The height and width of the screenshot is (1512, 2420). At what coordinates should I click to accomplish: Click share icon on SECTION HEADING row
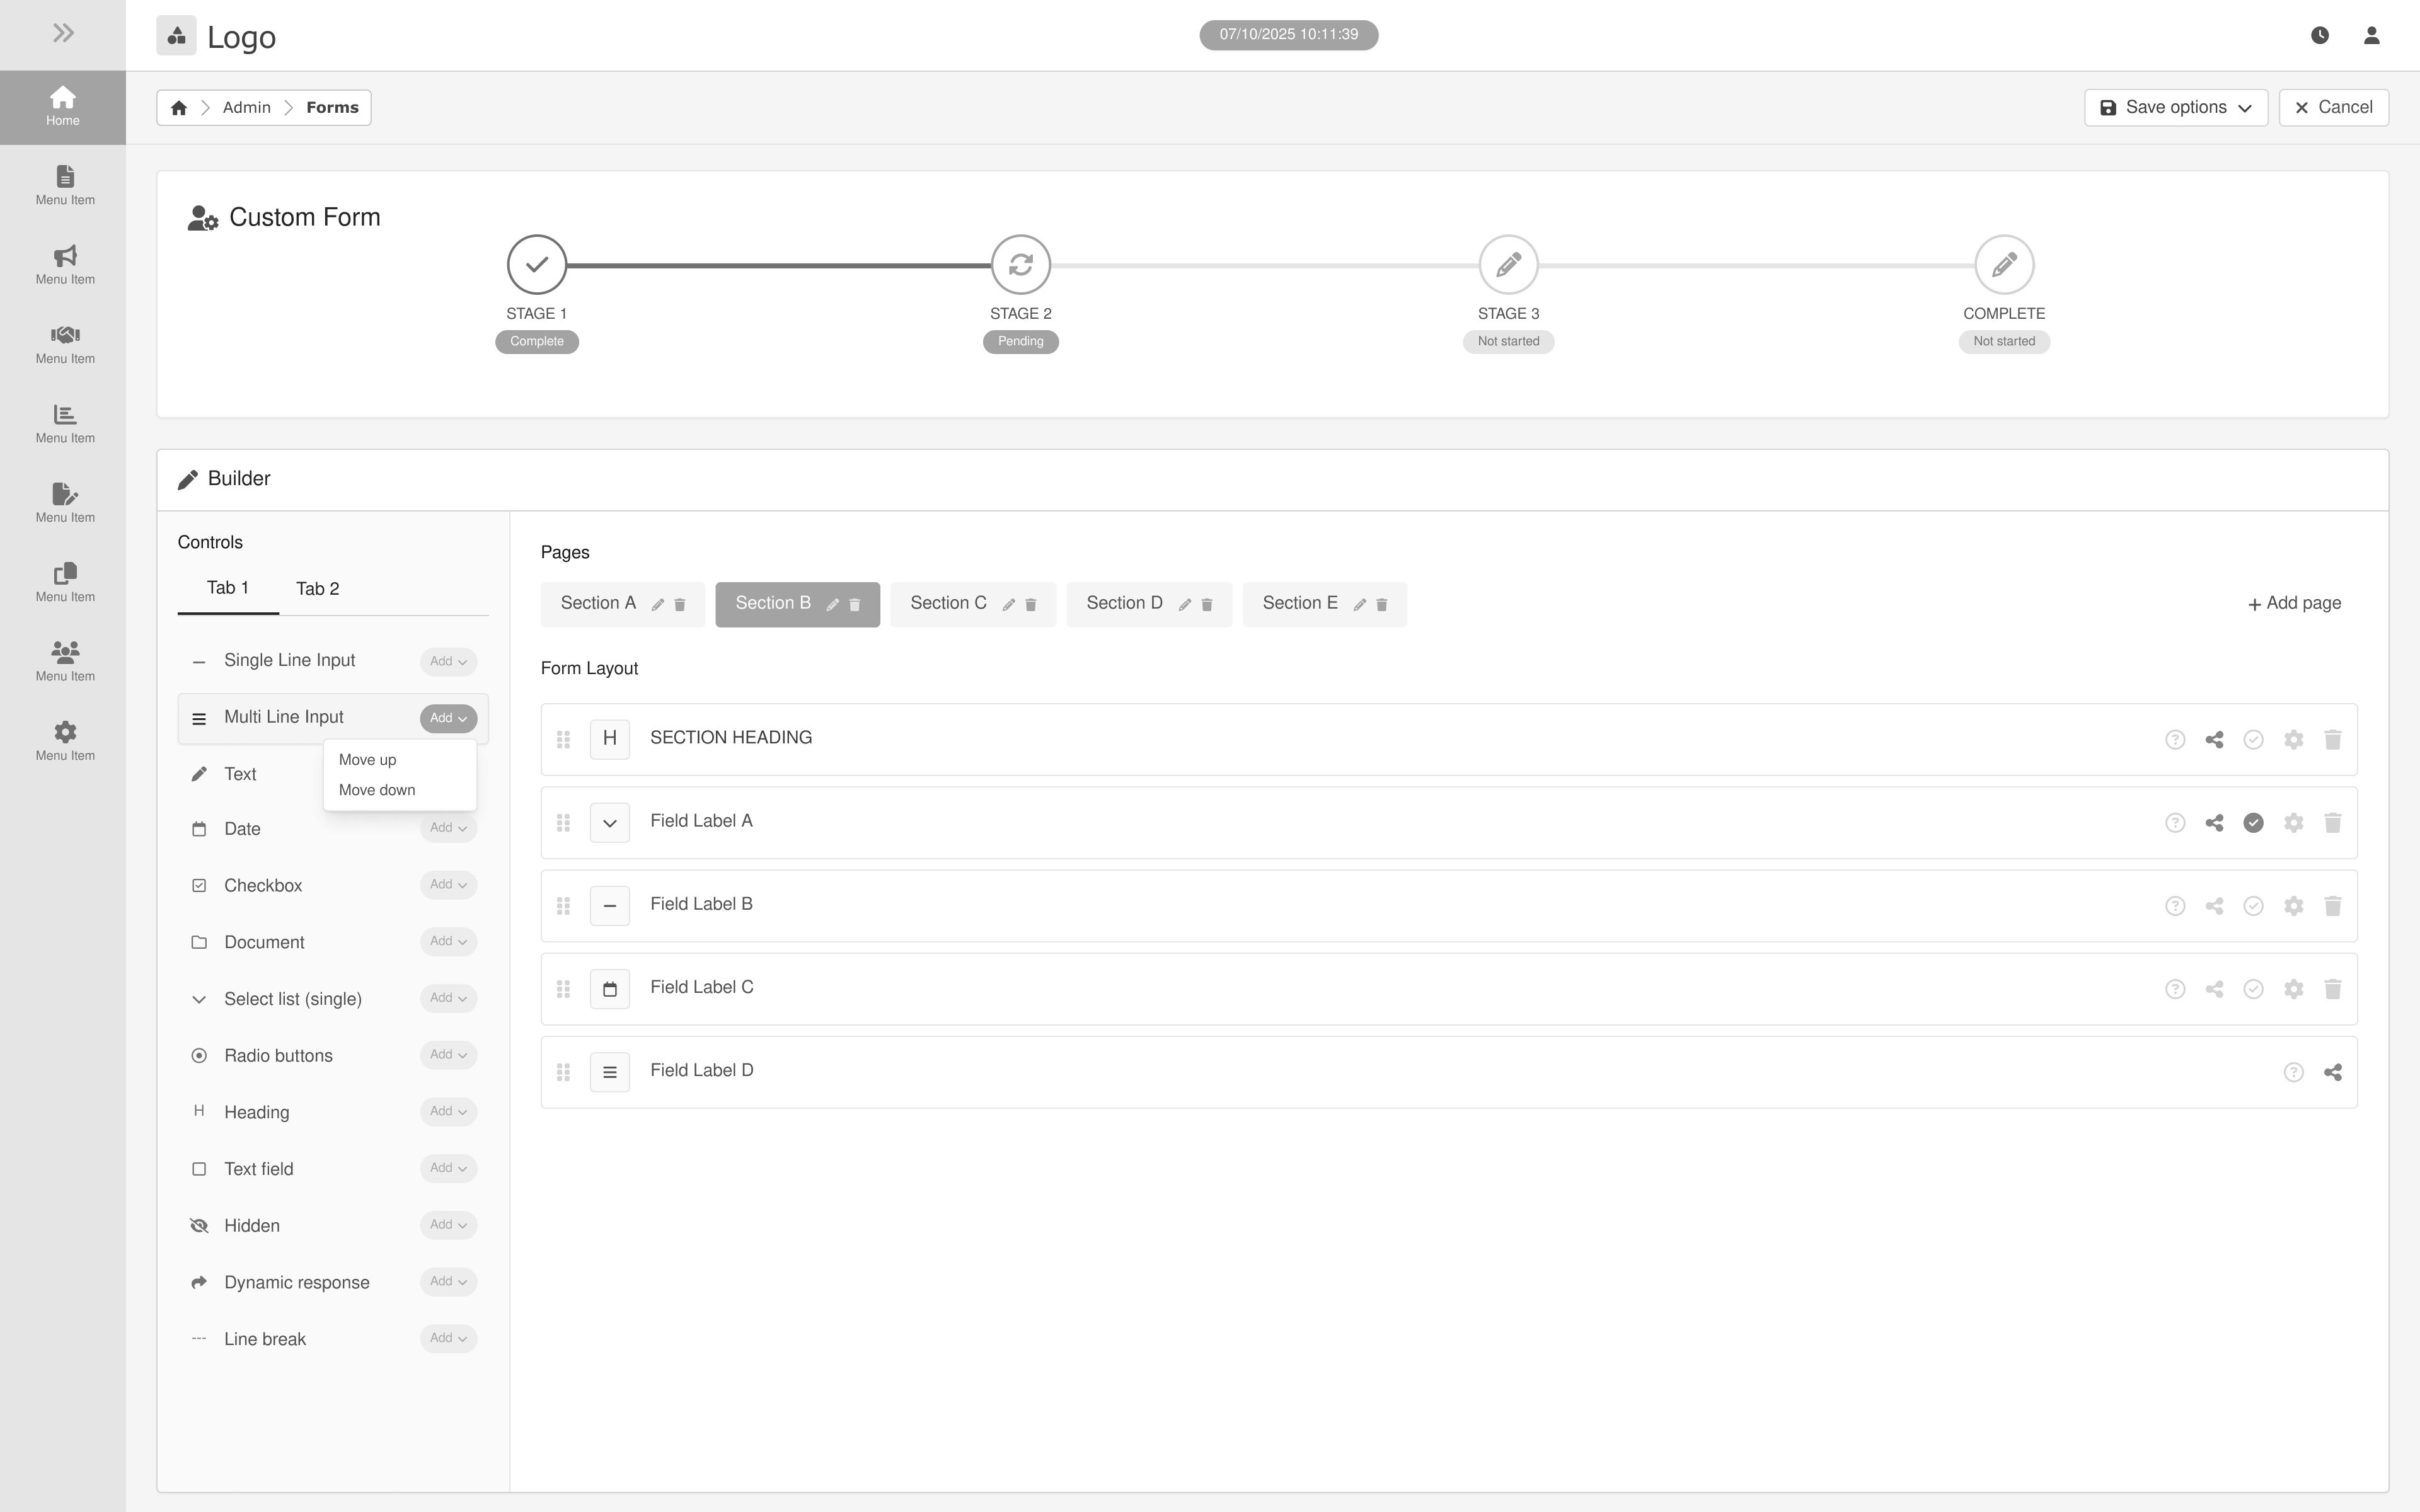pos(2214,740)
